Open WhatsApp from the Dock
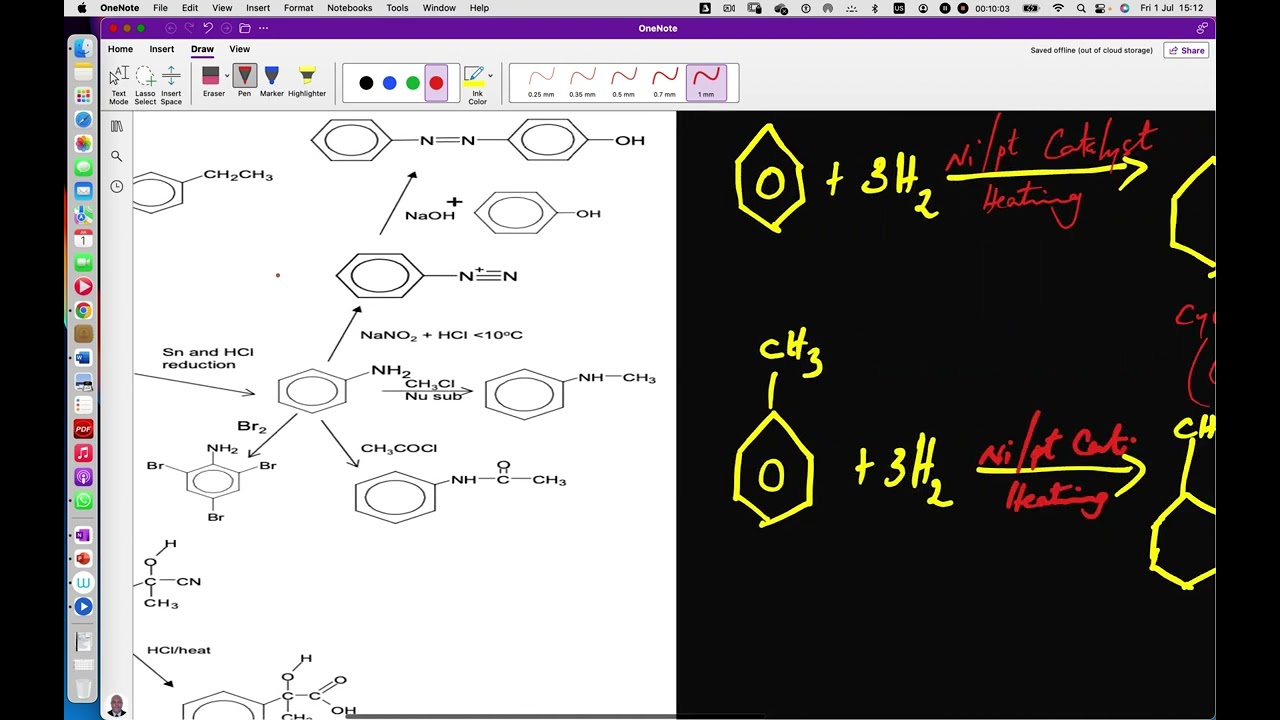Screen dimensions: 1280x720 pyautogui.click(x=83, y=501)
